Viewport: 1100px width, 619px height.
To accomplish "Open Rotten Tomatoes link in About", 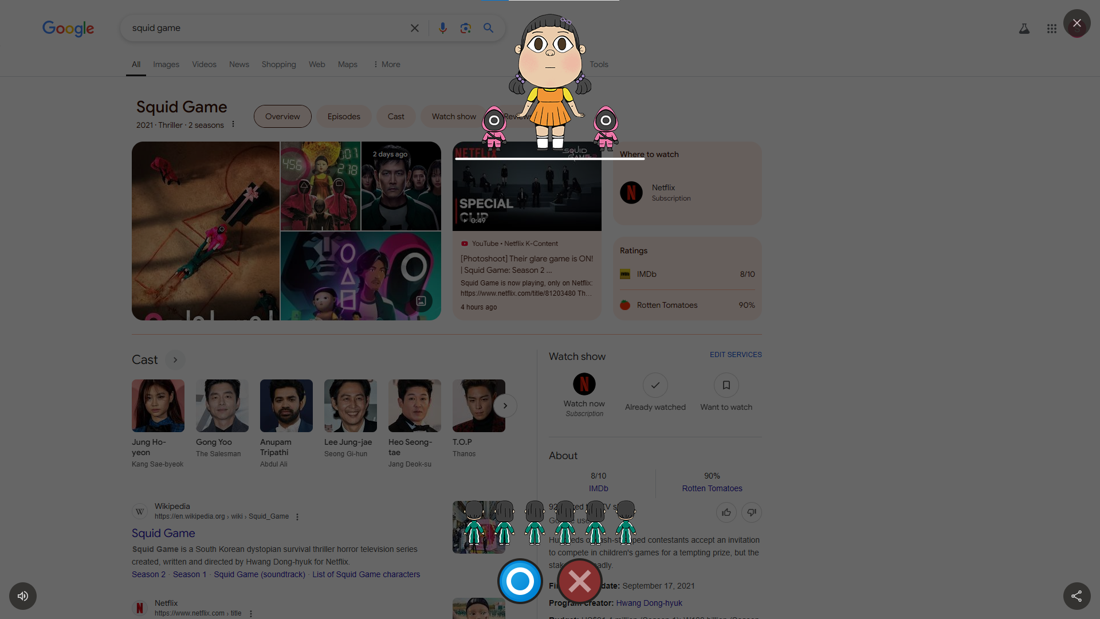I will [711, 488].
